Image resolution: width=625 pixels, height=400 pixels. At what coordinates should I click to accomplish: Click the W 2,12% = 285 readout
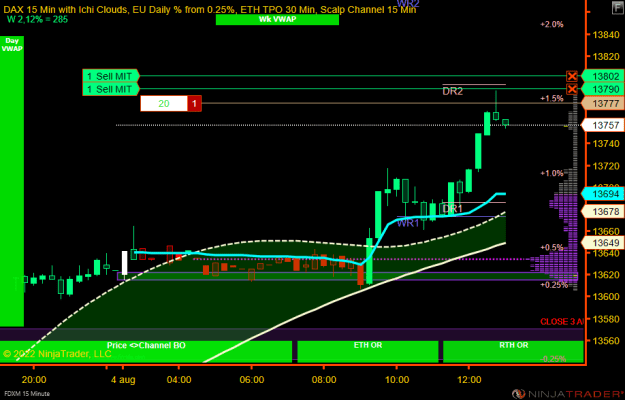coord(37,19)
